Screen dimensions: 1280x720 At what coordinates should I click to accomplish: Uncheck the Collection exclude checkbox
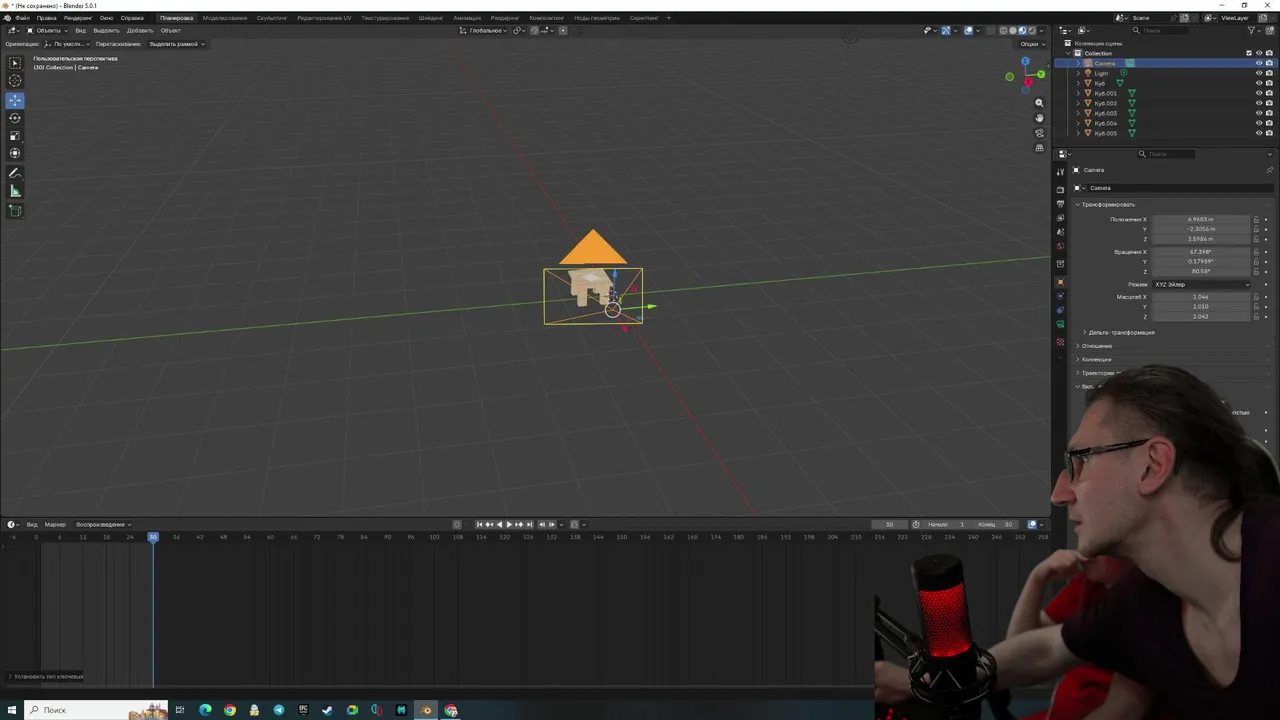1249,53
